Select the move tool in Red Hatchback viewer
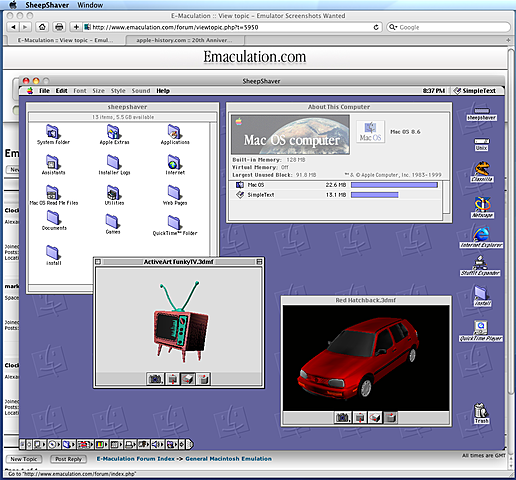516x480 pixels. [391, 417]
